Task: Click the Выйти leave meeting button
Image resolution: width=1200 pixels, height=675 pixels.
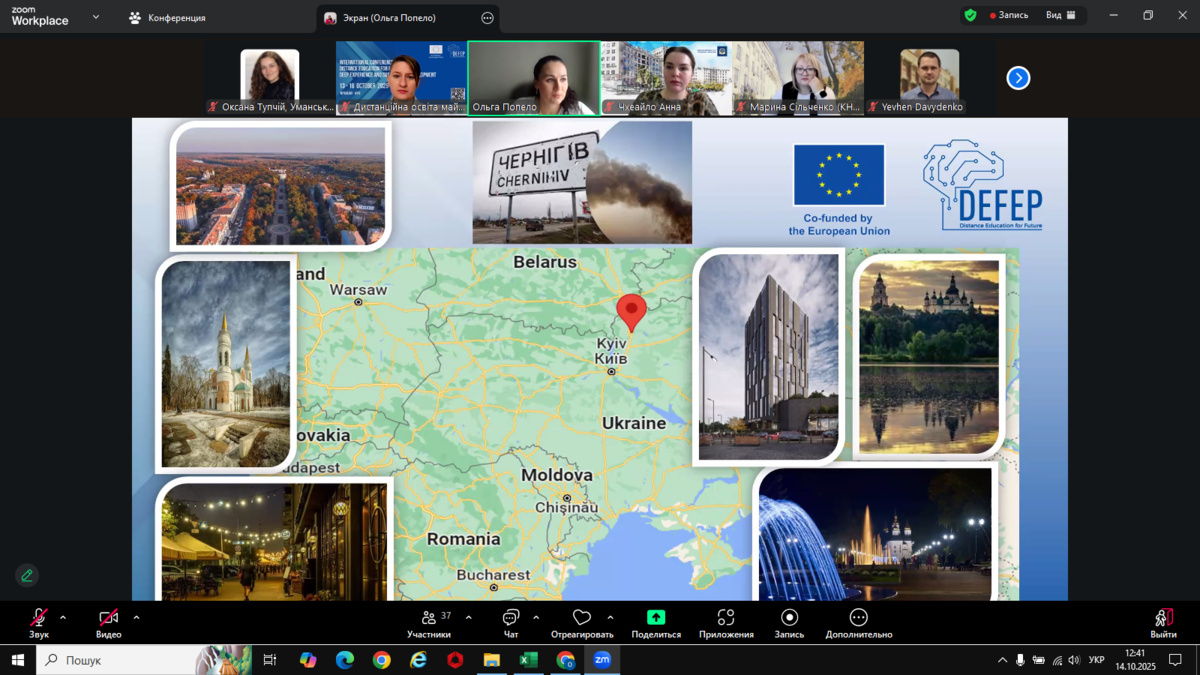Action: [x=1163, y=622]
